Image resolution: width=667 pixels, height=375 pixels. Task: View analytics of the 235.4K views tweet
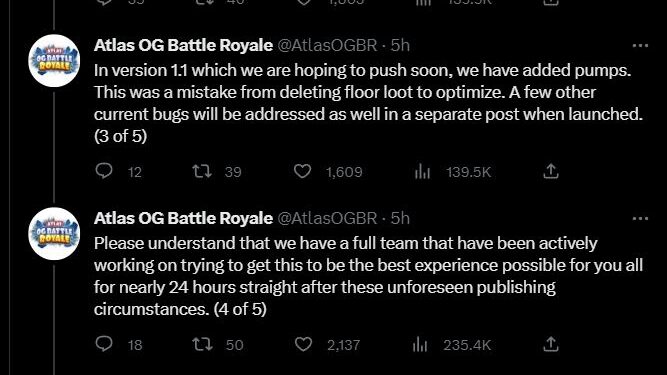pyautogui.click(x=420, y=344)
